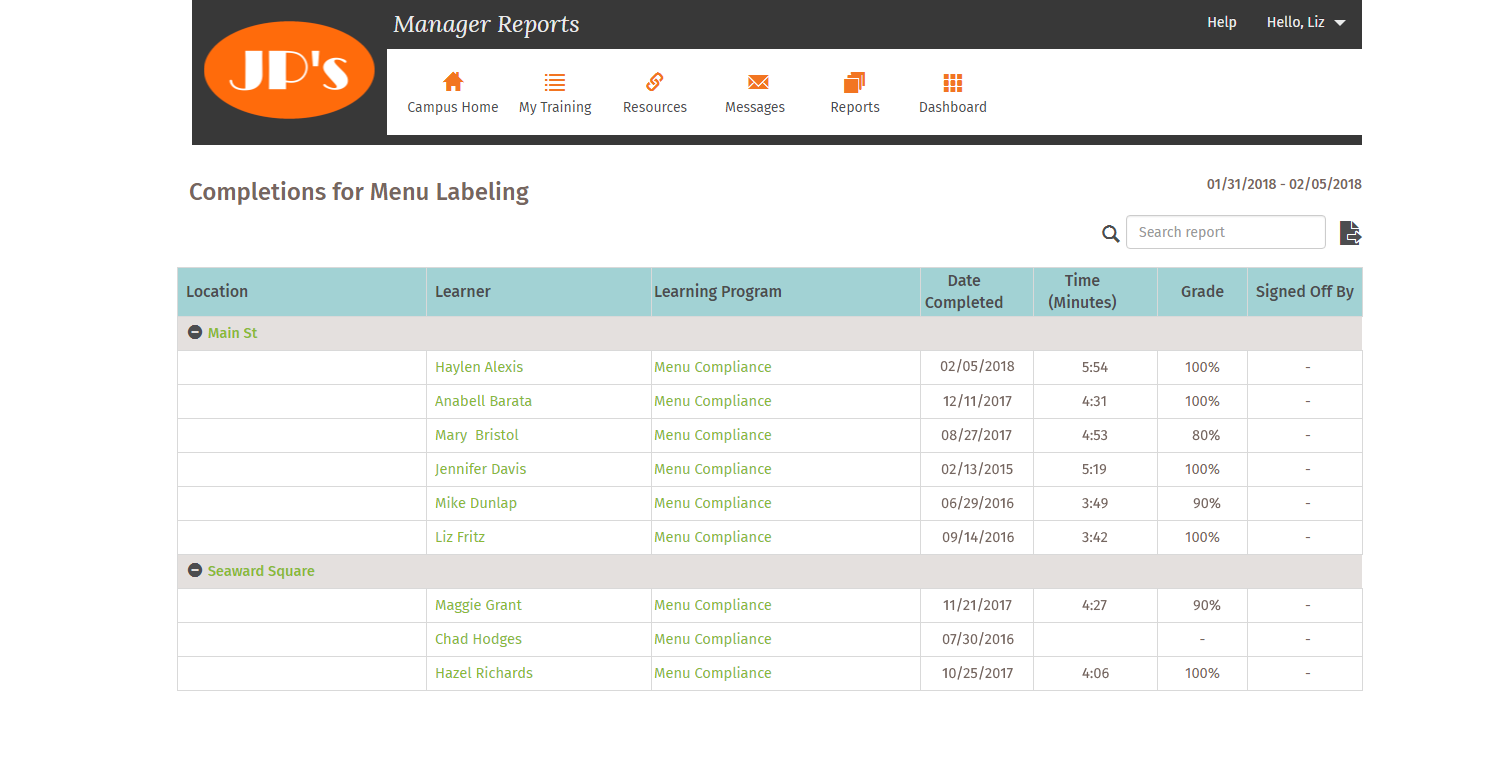Click the search magnifier icon
Viewport: 1490px width, 774px height.
point(1111,233)
